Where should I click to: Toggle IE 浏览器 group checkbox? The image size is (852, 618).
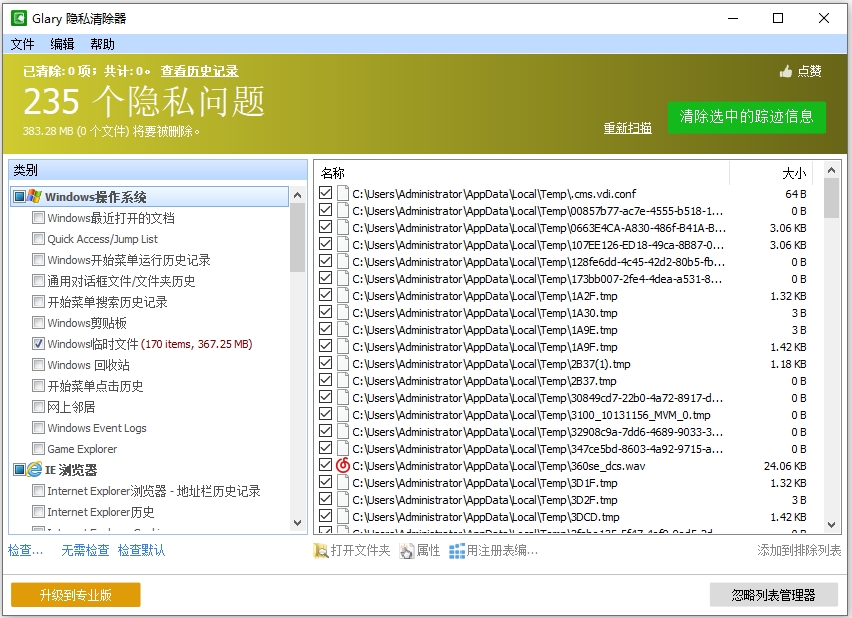20,470
